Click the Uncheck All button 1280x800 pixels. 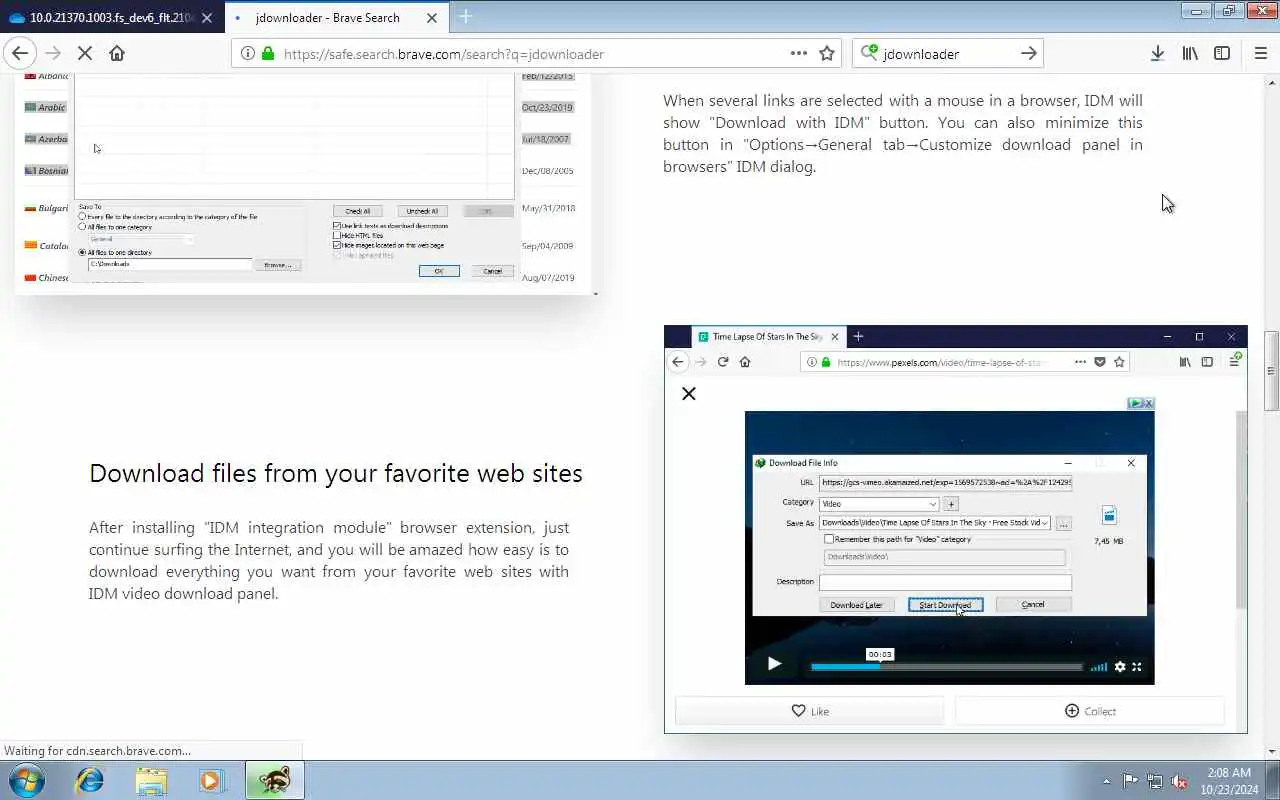coord(421,211)
